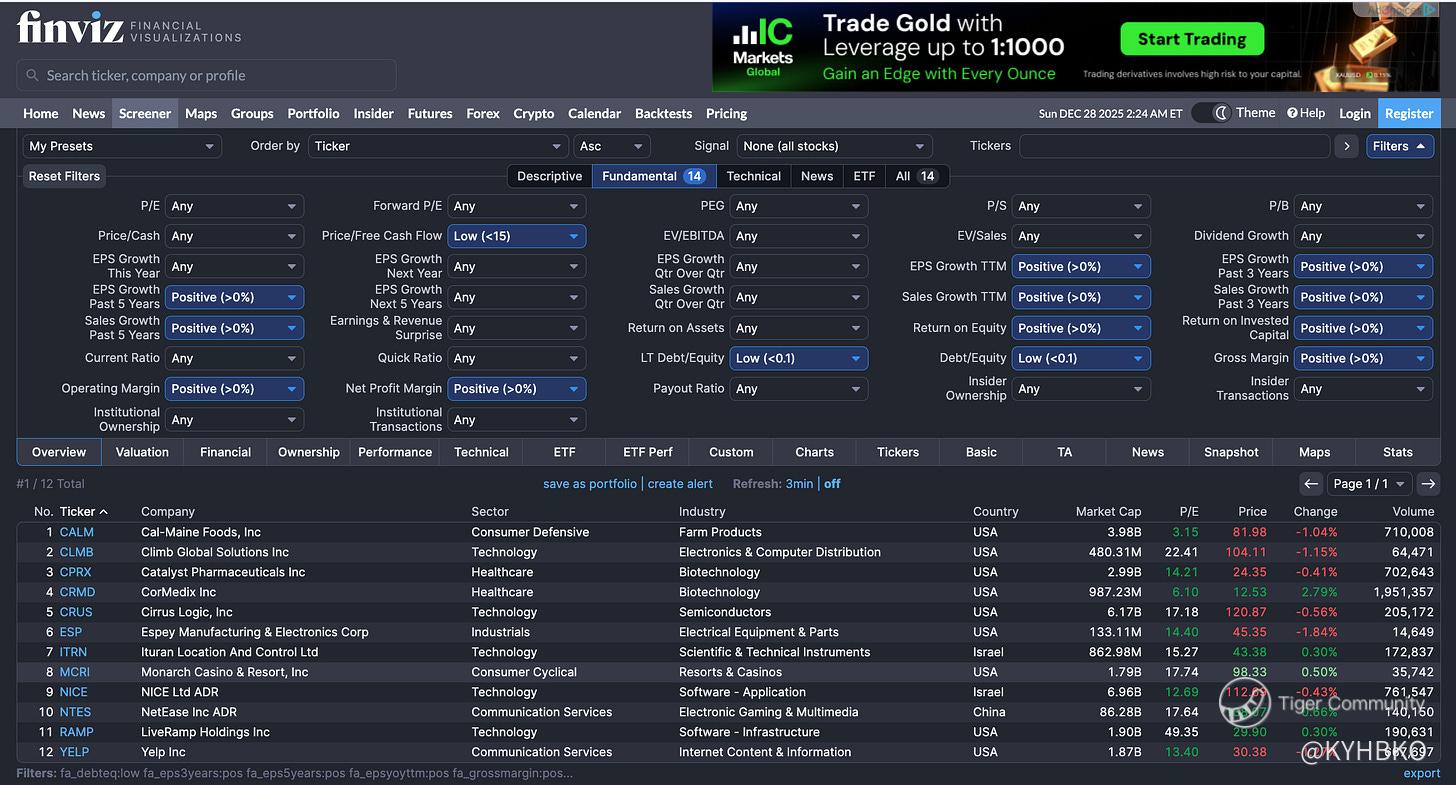Set refresh interval to 3min
The height and width of the screenshot is (785, 1456).
pyautogui.click(x=798, y=484)
